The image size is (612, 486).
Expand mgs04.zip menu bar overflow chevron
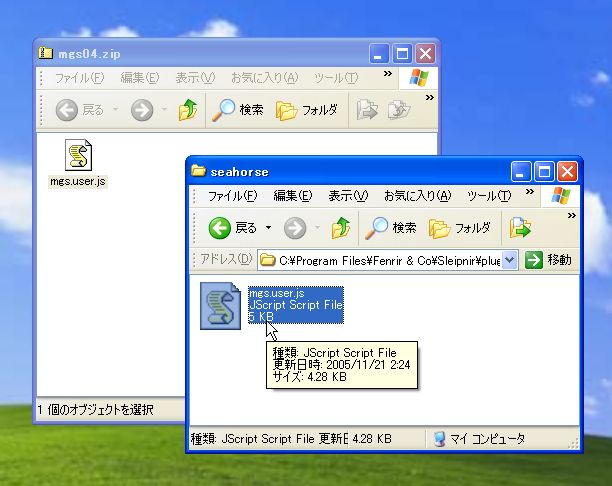click(x=387, y=73)
